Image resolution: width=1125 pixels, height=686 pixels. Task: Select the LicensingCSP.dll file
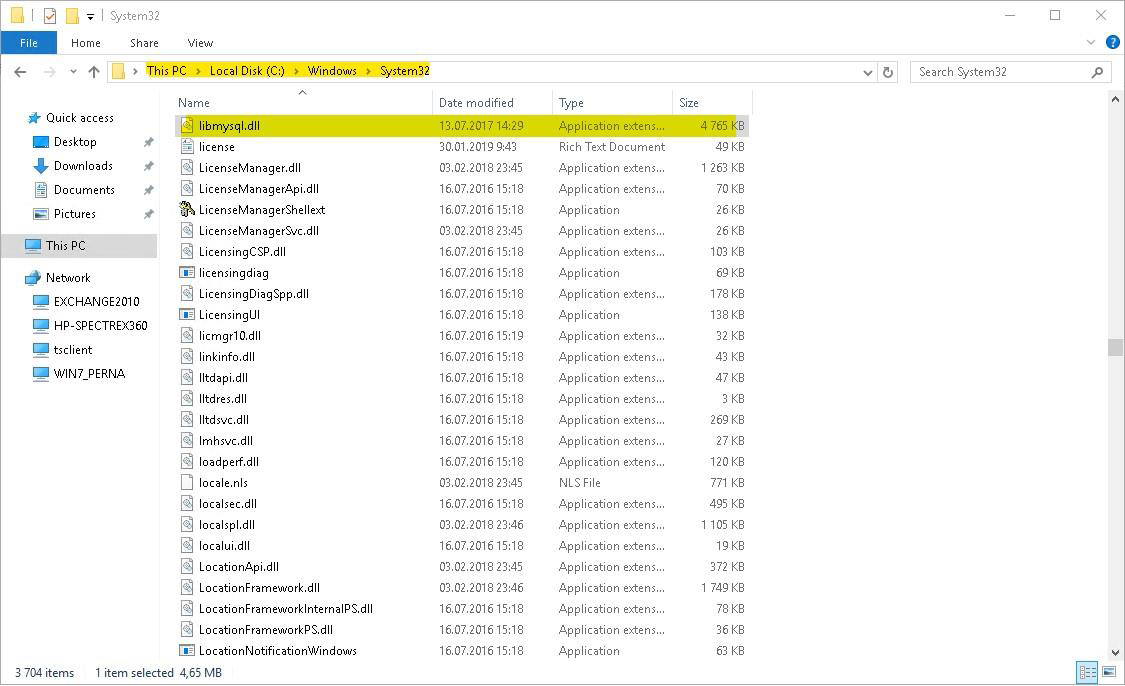pos(242,252)
